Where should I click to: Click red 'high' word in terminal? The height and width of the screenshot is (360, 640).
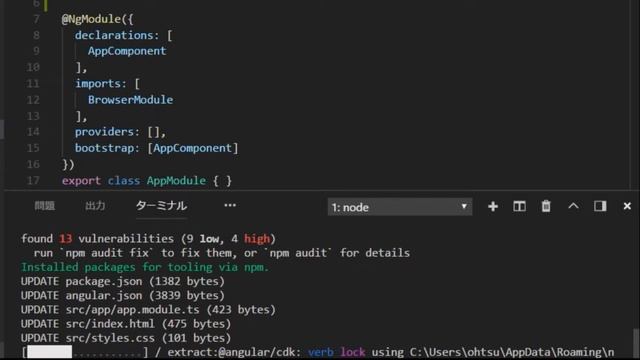tap(257, 239)
